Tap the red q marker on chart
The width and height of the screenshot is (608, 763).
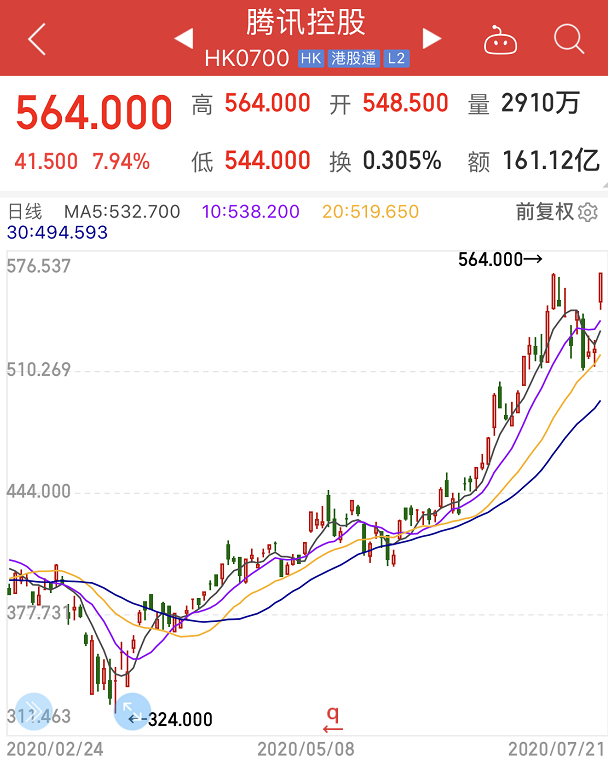coord(333,720)
